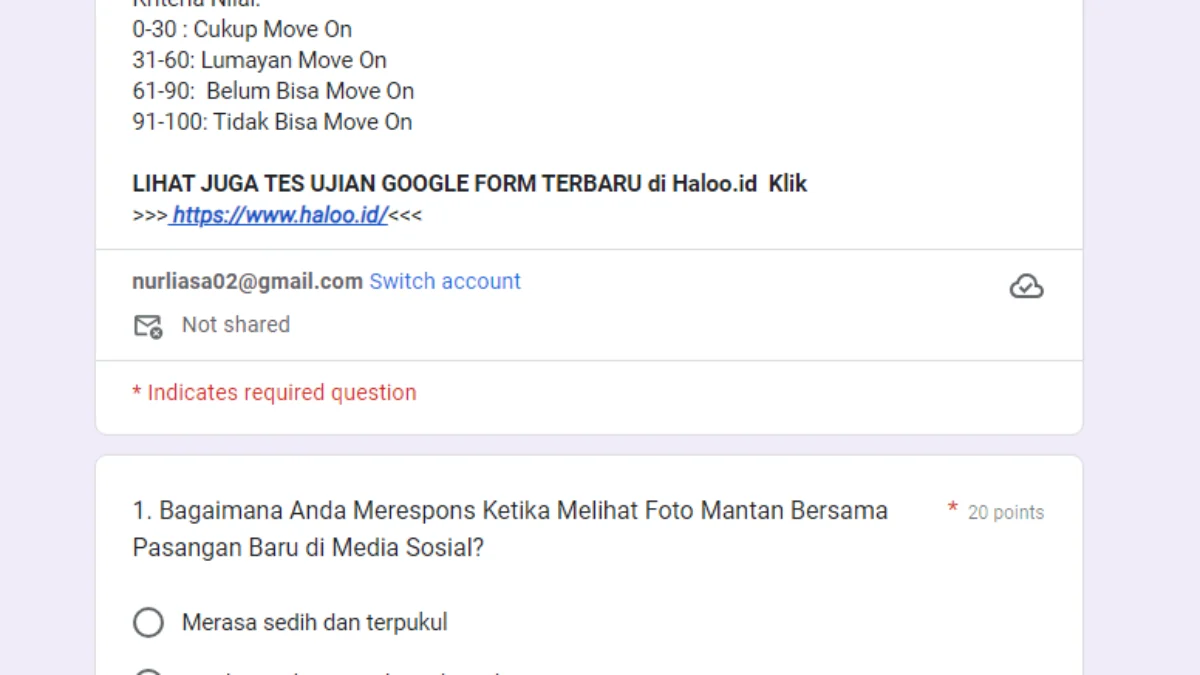
Task: Click the '0-30 : Cukup Move On' line
Action: (242, 29)
